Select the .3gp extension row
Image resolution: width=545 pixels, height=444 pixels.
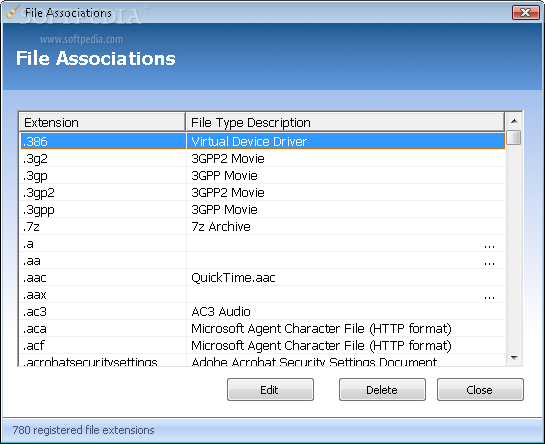(263, 175)
